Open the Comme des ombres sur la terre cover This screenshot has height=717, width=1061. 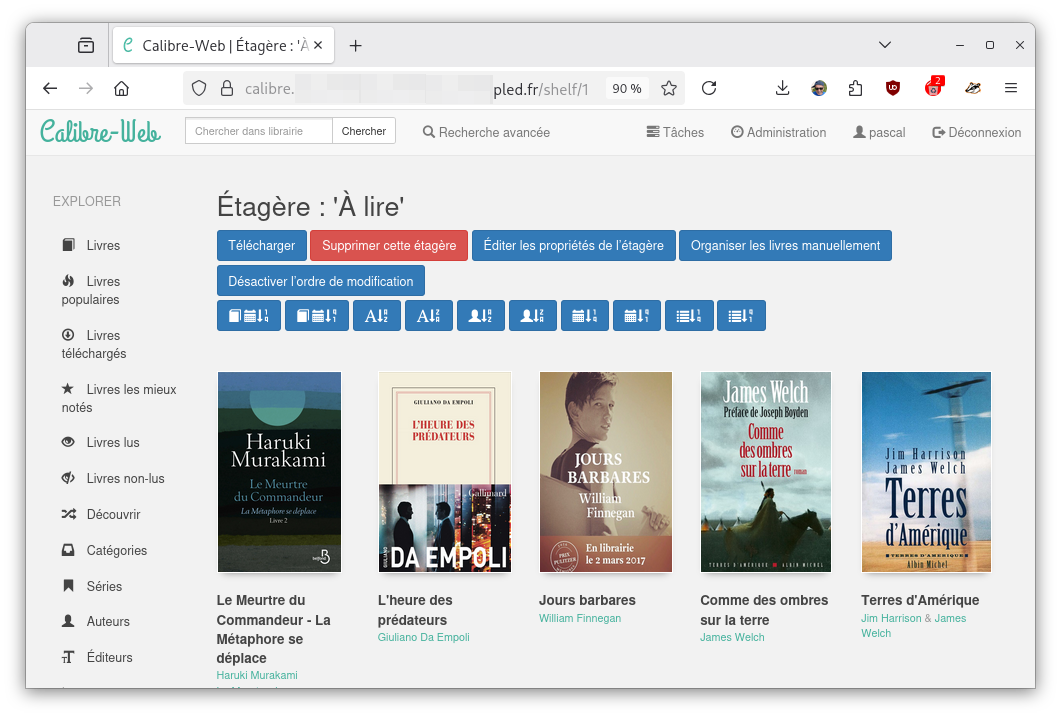point(766,472)
